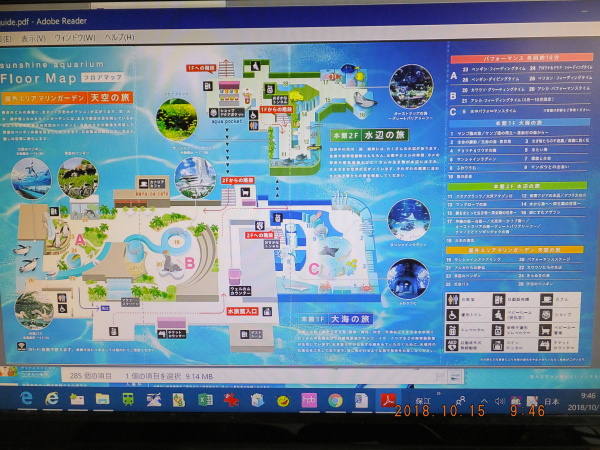Click the 天空の旅 orange heading
The width and height of the screenshot is (600, 450).
click(110, 98)
